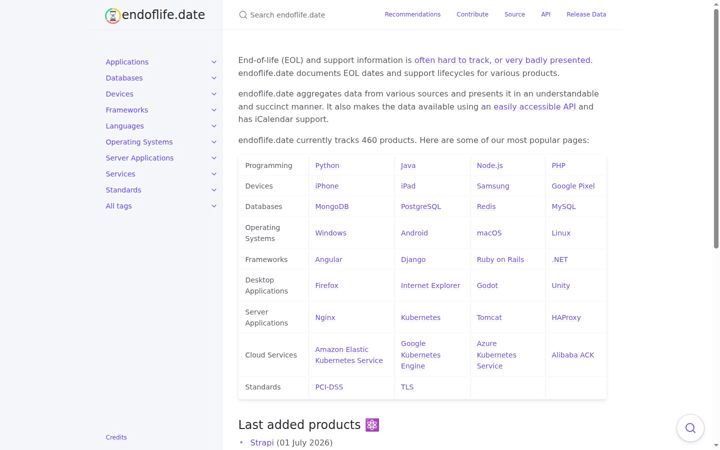The height and width of the screenshot is (450, 720).
Task: Open the Credits link in sidebar footer
Action: [116, 437]
